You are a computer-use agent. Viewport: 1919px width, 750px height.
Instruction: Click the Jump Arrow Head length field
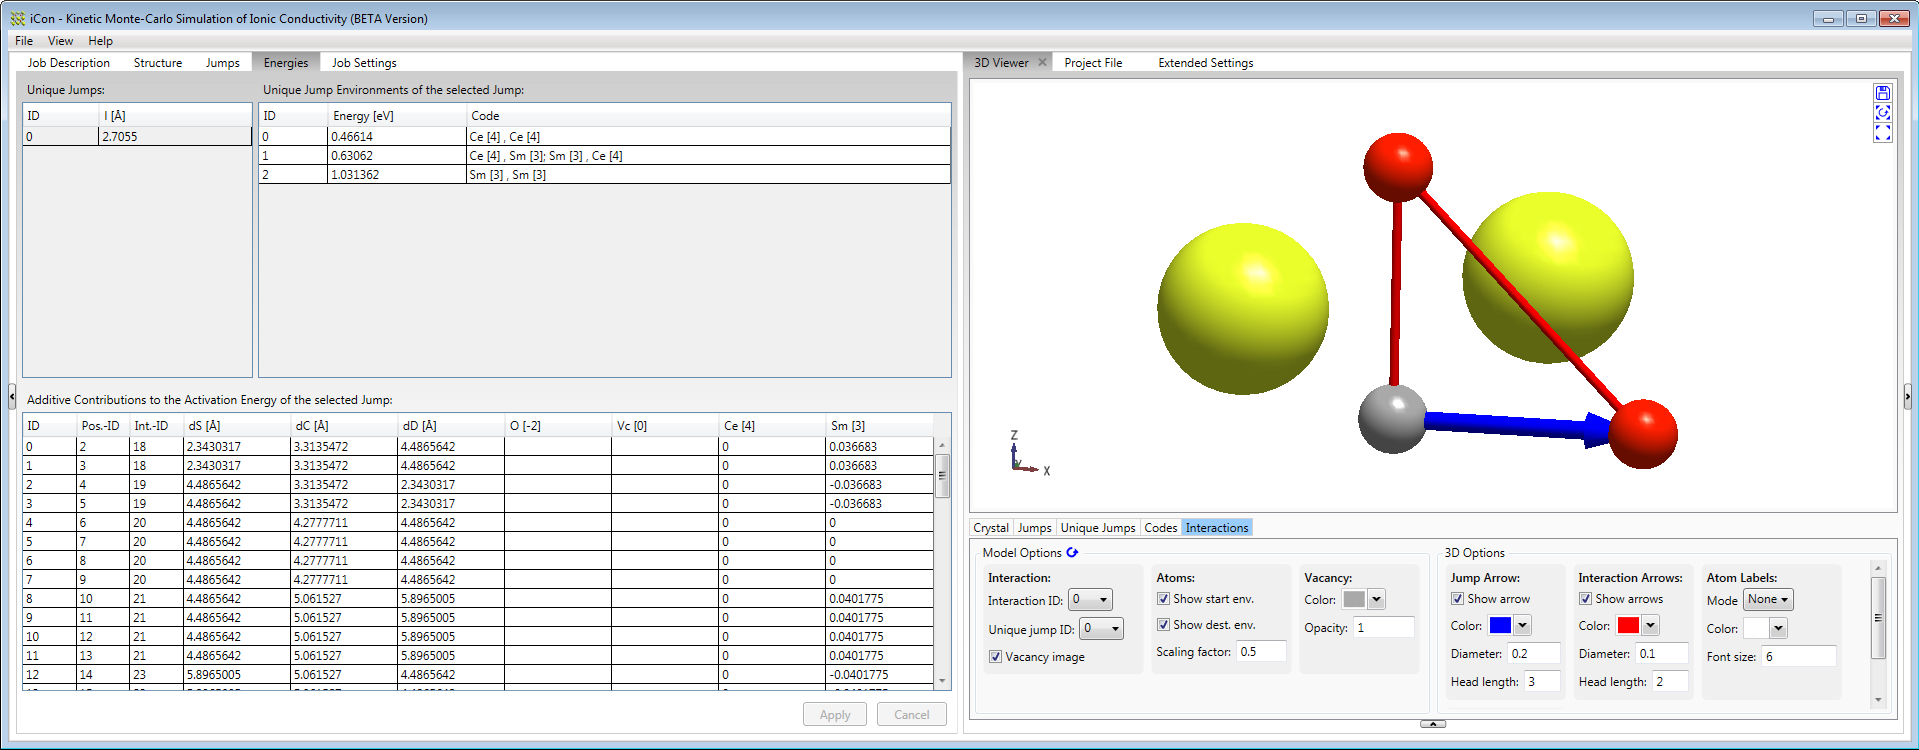pos(1542,681)
